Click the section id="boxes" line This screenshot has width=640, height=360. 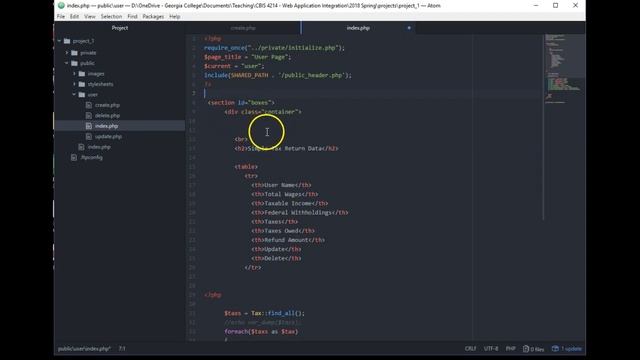[241, 102]
